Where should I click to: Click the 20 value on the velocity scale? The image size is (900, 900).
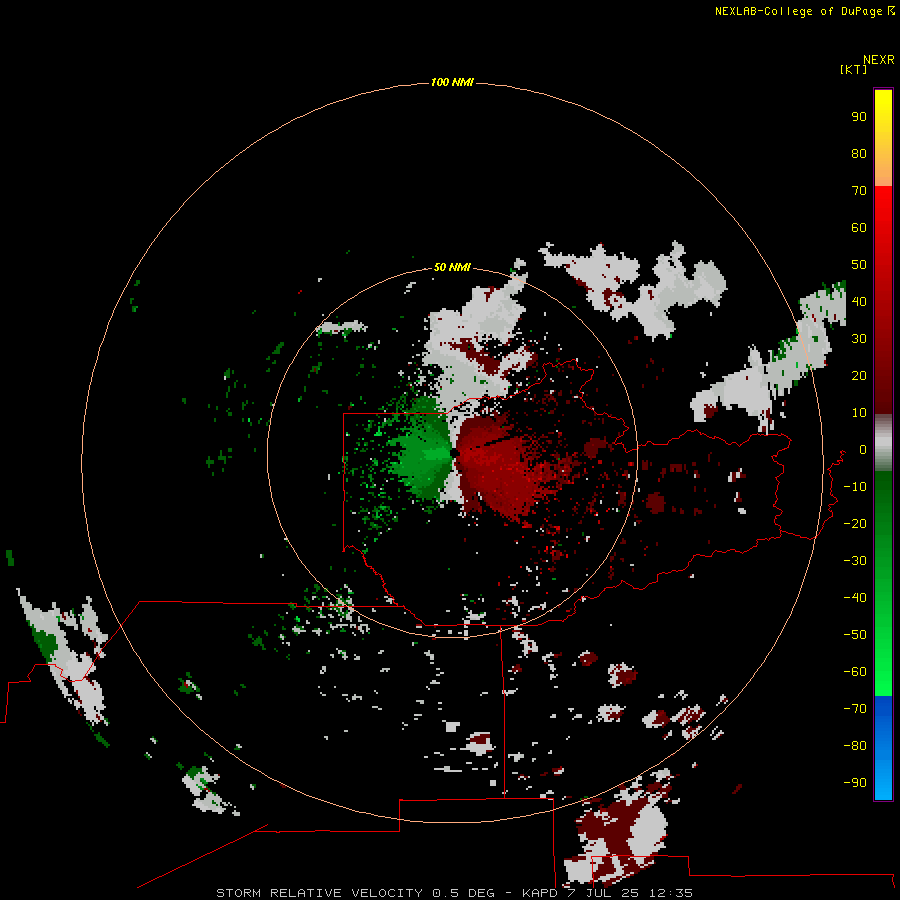[859, 375]
